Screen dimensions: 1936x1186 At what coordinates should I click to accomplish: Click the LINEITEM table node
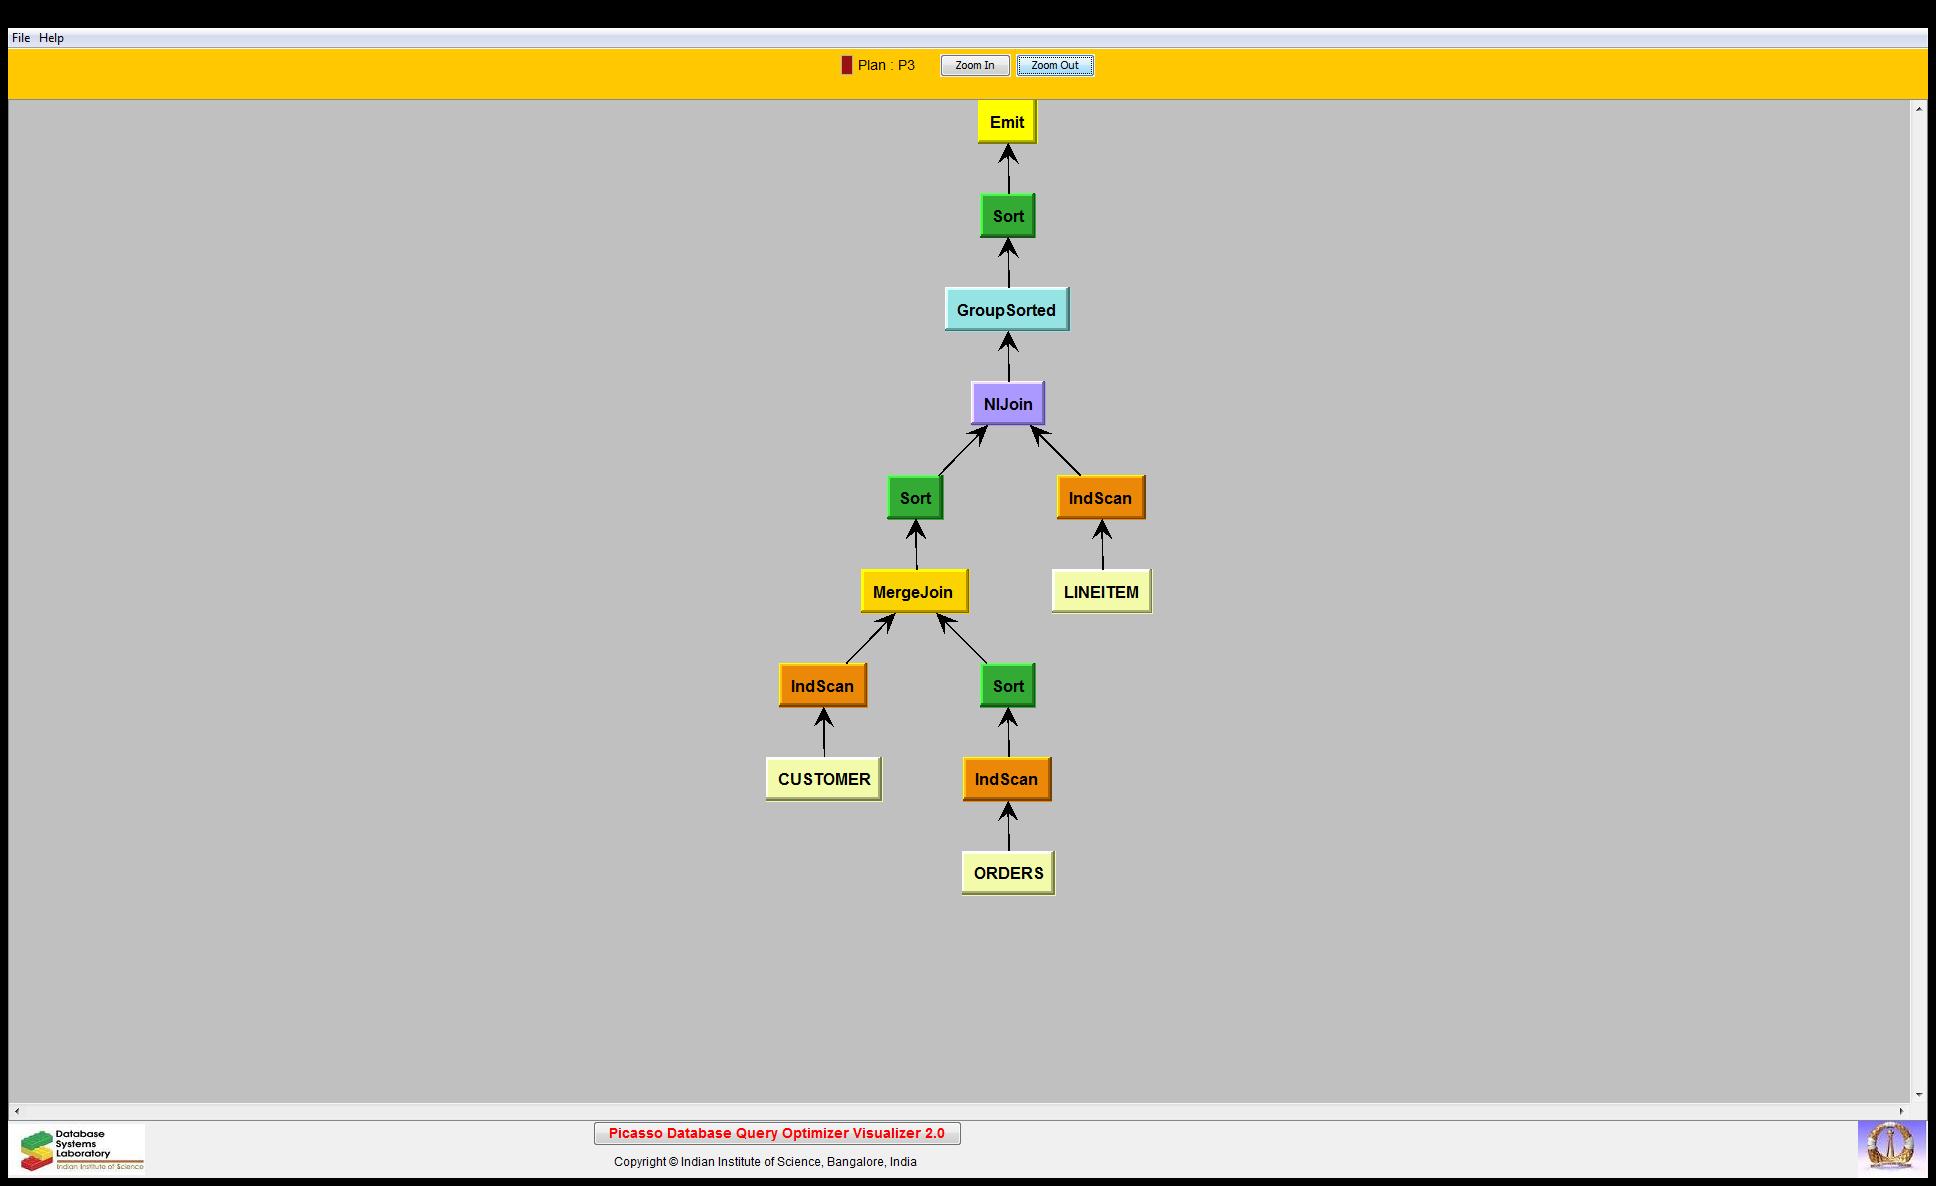[x=1101, y=592]
